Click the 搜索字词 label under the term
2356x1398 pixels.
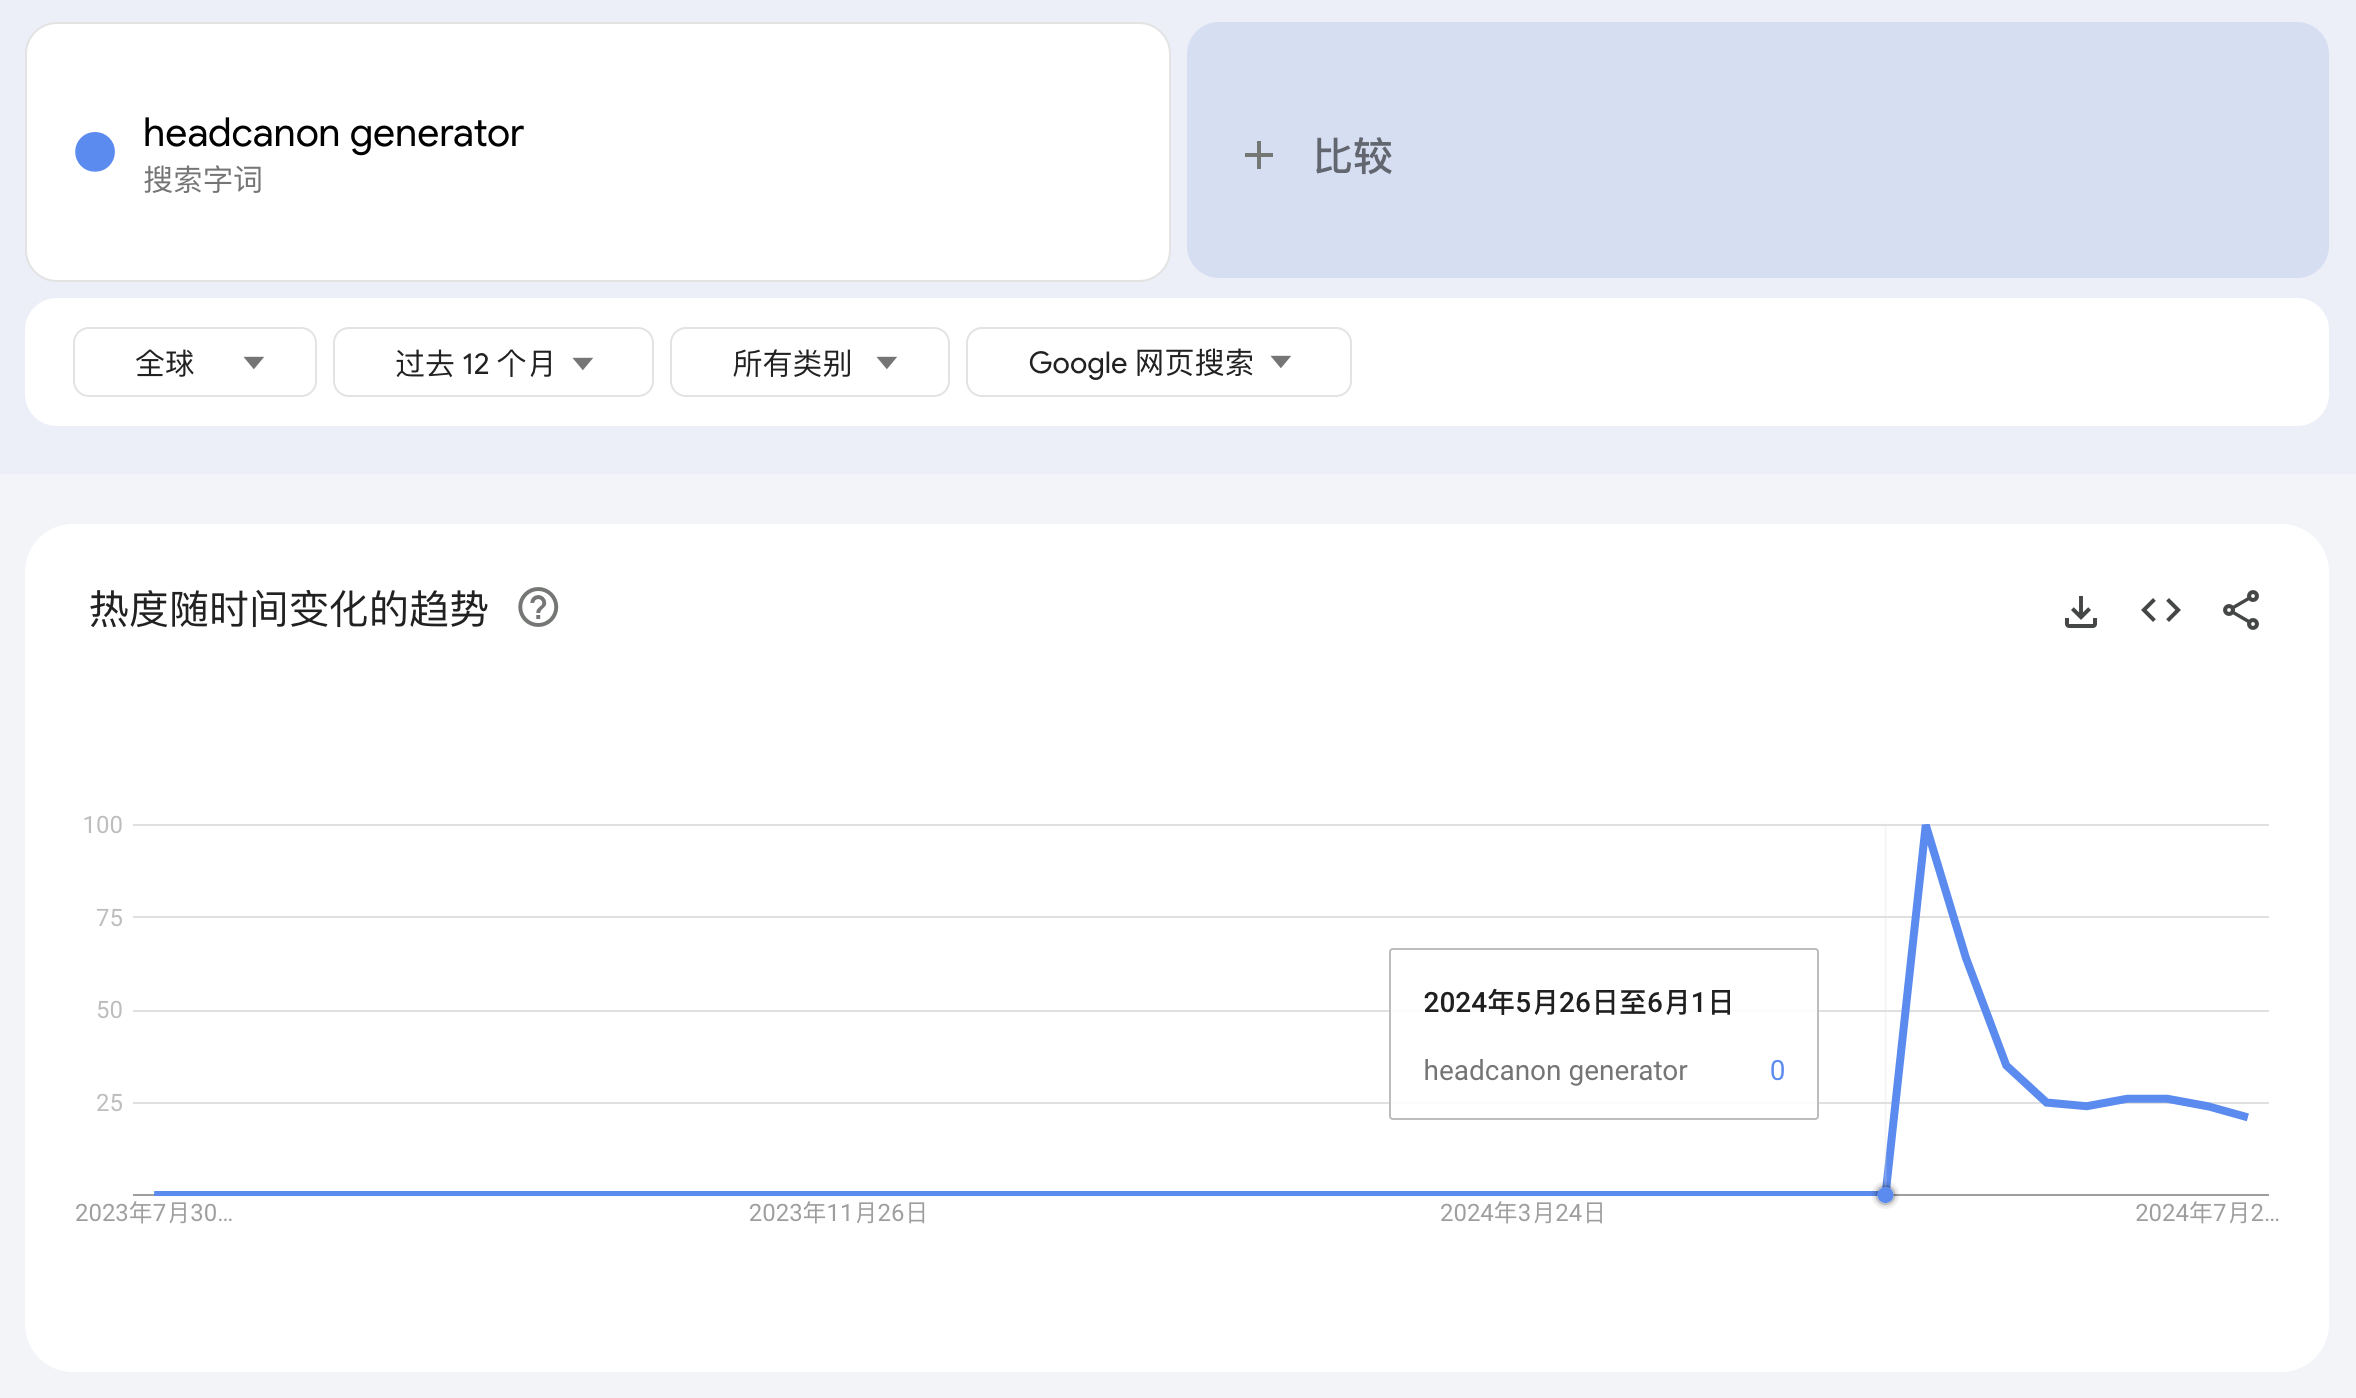point(203,180)
